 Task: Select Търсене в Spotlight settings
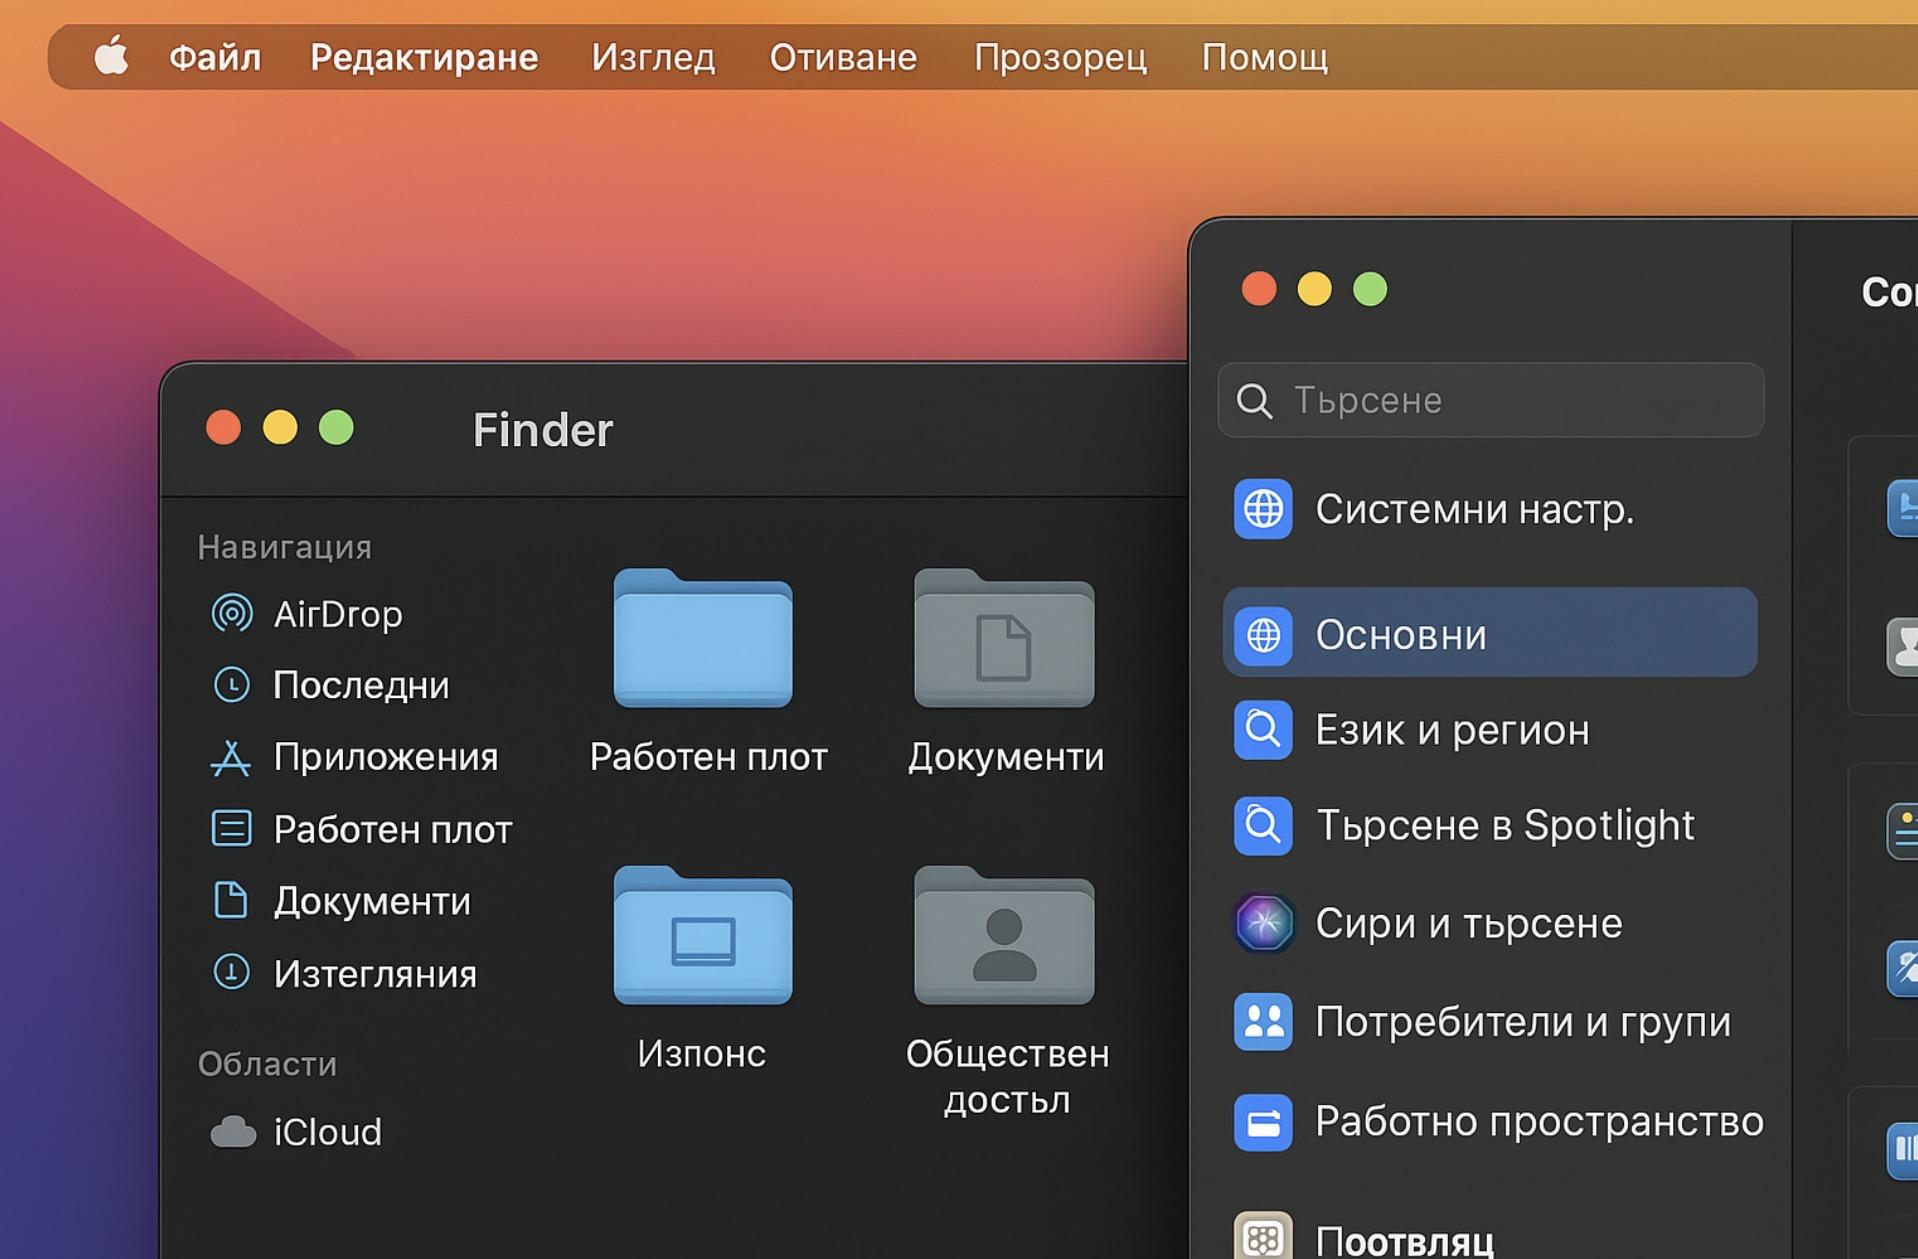pyautogui.click(x=1504, y=826)
